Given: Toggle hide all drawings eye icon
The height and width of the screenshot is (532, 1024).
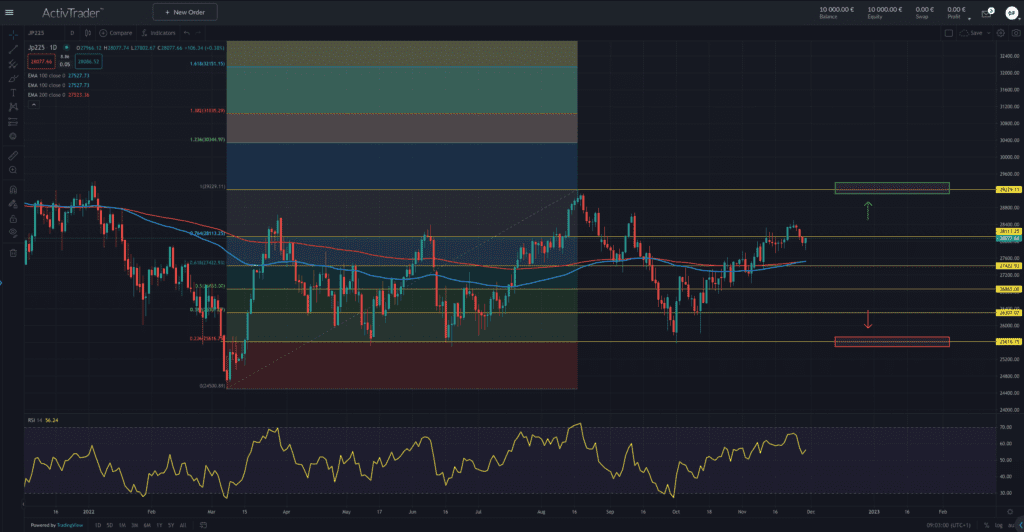Looking at the screenshot, I should pyautogui.click(x=13, y=232).
